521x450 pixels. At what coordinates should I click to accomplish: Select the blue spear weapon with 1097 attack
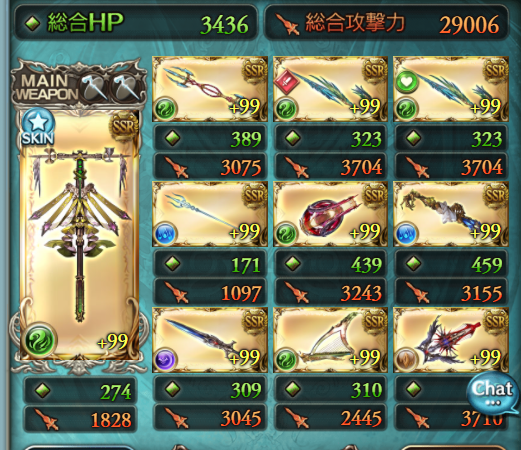[210, 214]
